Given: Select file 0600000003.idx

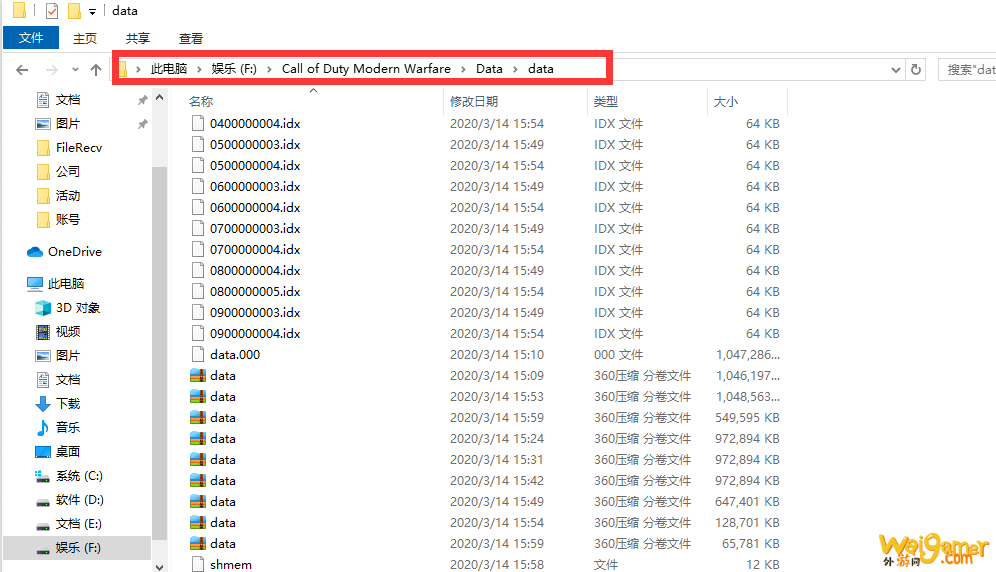Looking at the screenshot, I should point(255,186).
